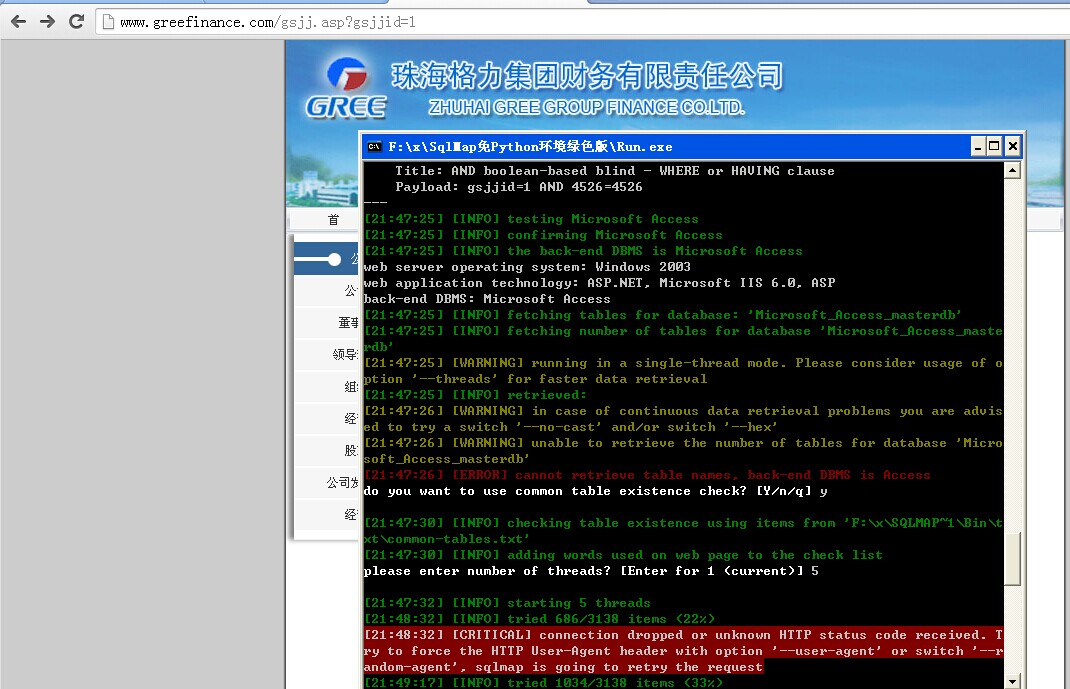Click the 'adding words used on web page' line
The height and width of the screenshot is (689, 1070).
click(x=623, y=555)
